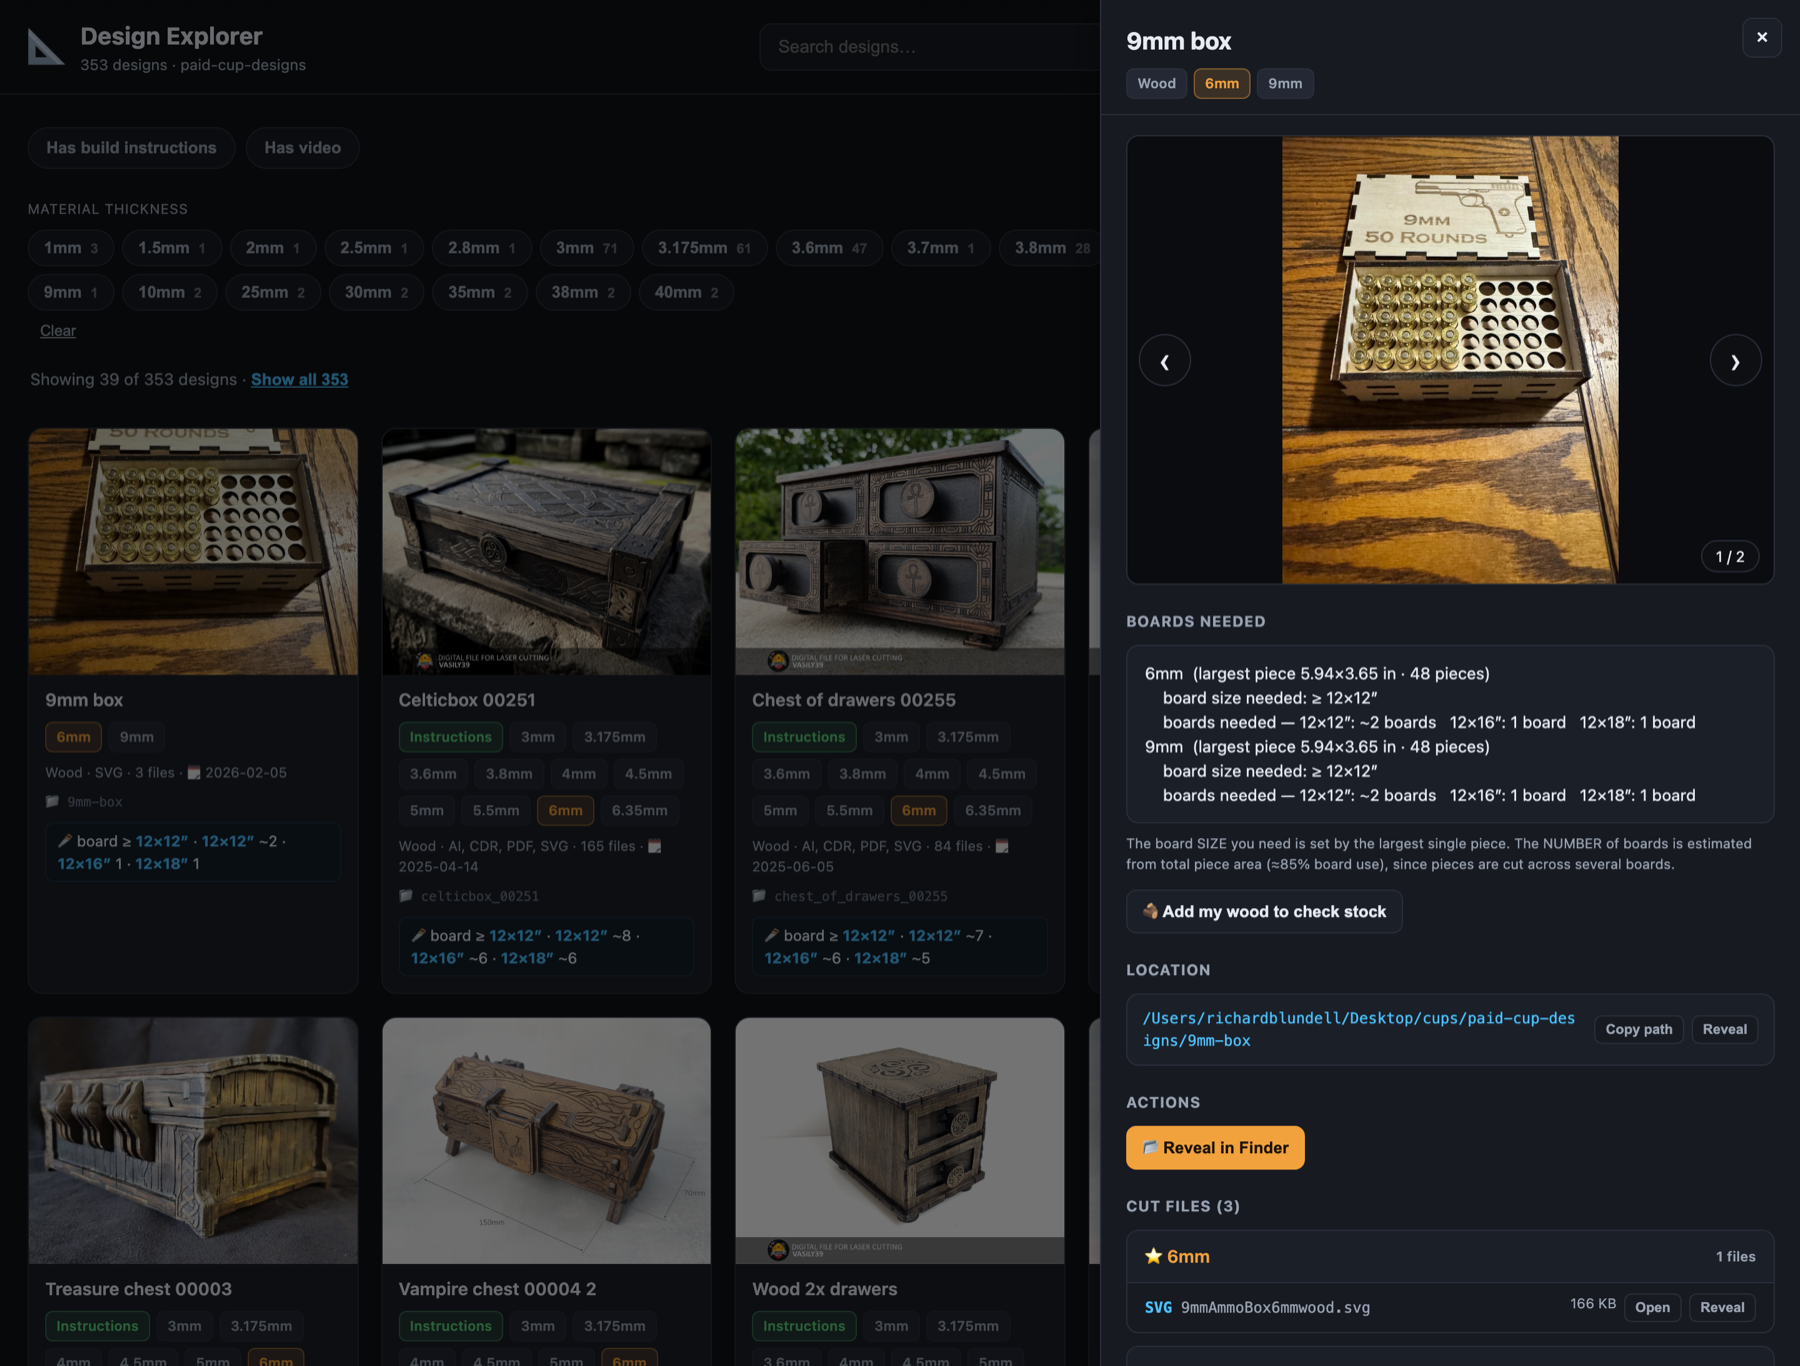Toggle the 9mm material thickness filter chip
Image resolution: width=1800 pixels, height=1366 pixels.
point(70,292)
